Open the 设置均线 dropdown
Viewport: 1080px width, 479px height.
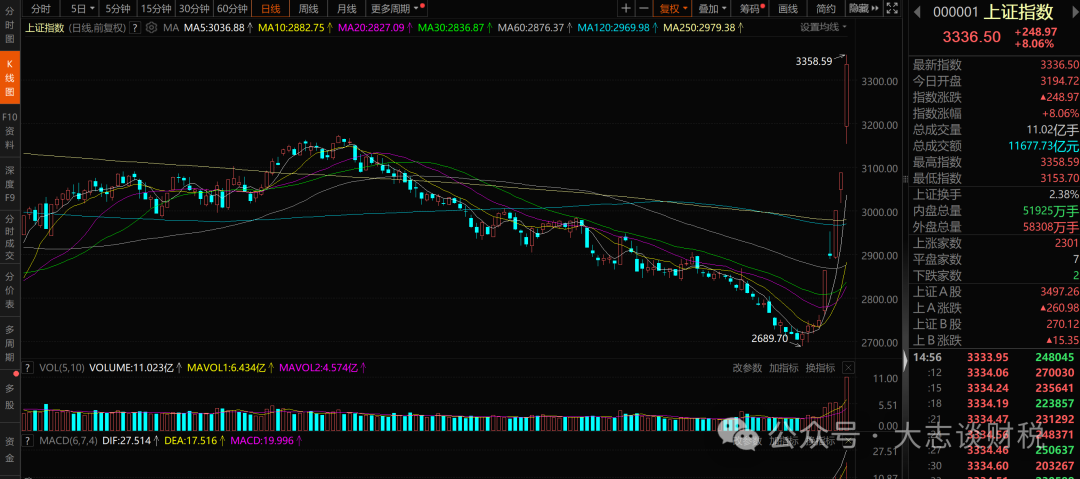click(824, 27)
